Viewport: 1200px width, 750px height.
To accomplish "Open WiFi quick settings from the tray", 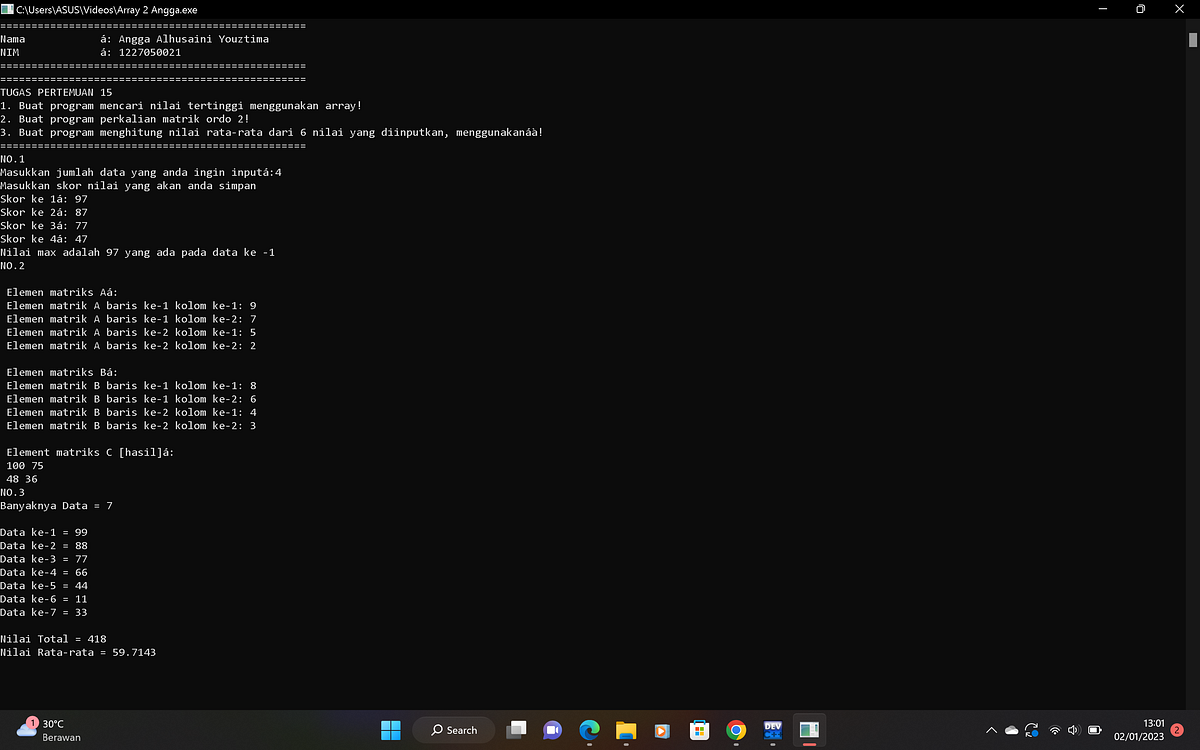I will click(1054, 730).
